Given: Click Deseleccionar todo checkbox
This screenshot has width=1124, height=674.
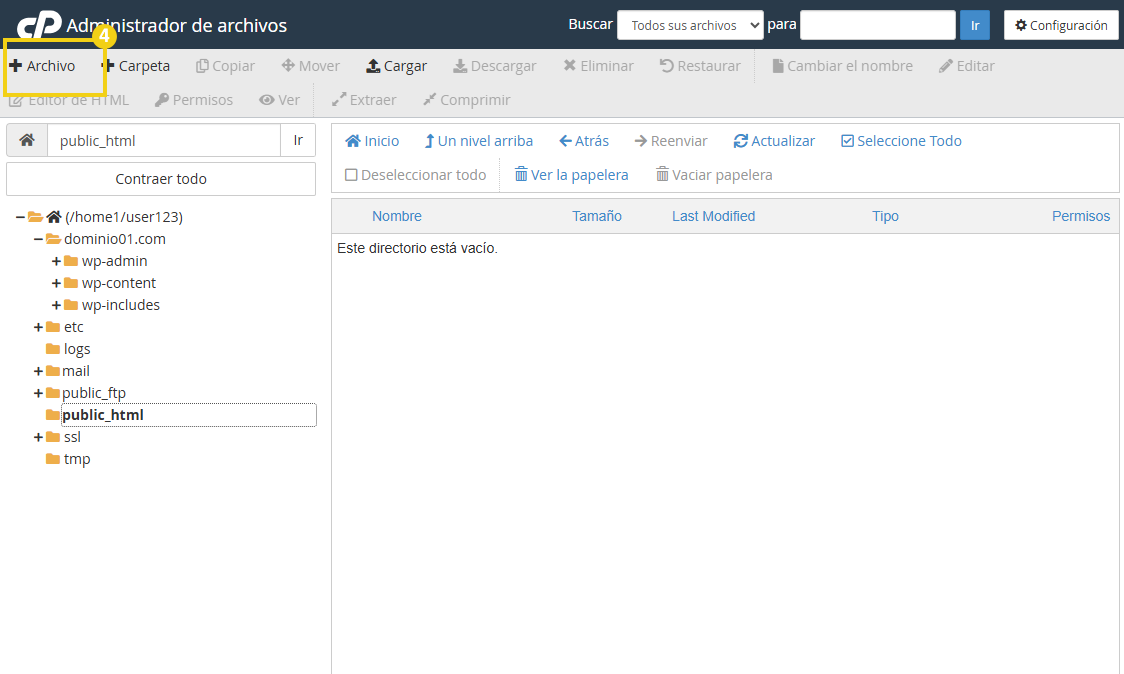Looking at the screenshot, I should pos(351,175).
